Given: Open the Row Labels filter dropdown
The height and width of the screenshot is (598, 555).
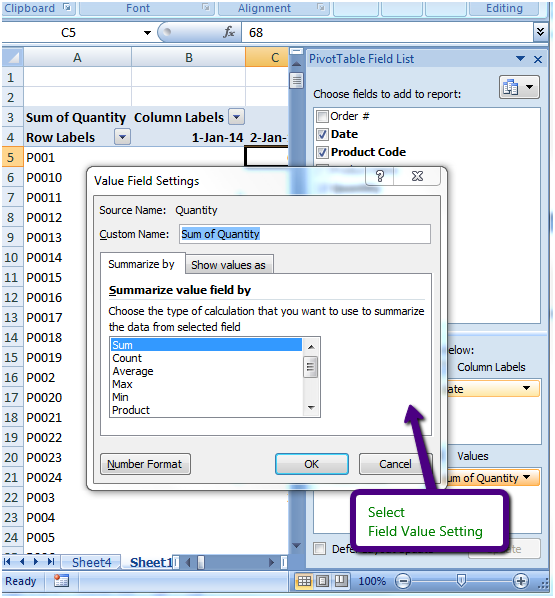Looking at the screenshot, I should (122, 137).
